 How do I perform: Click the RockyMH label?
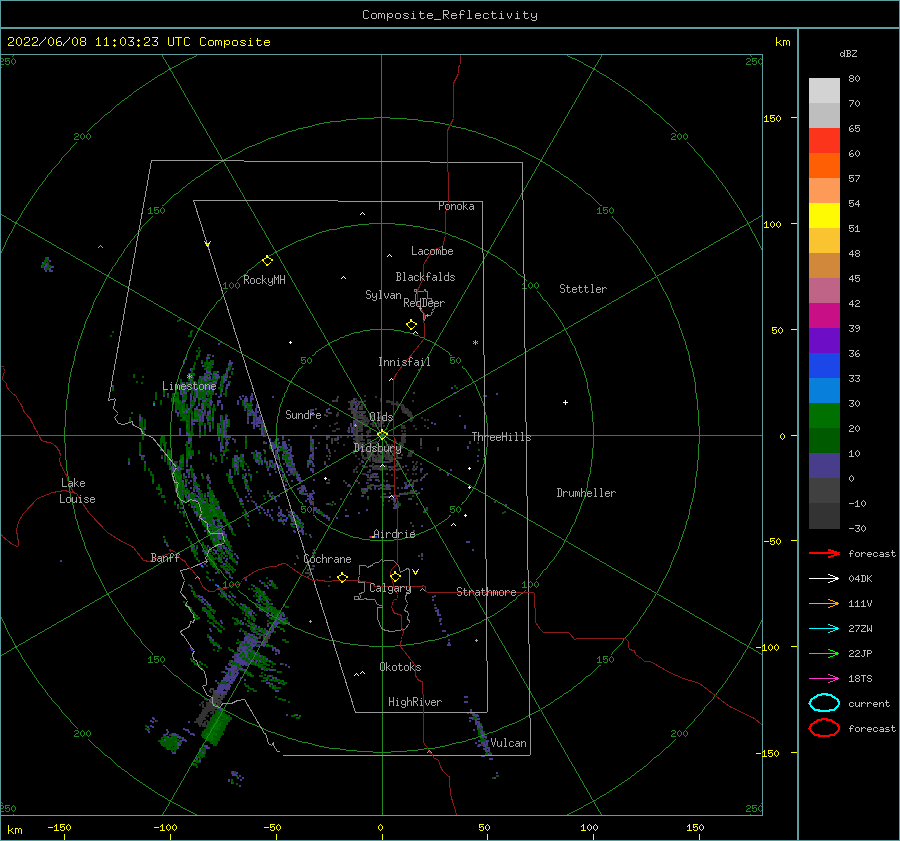(264, 280)
